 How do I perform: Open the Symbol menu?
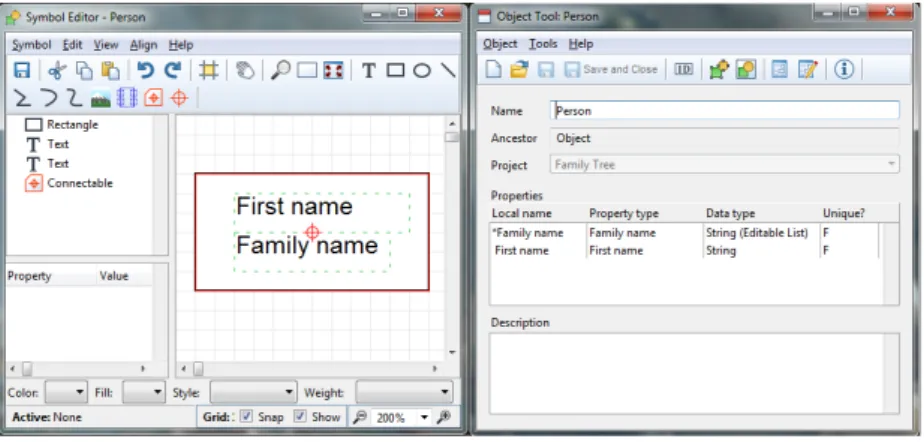[32, 45]
